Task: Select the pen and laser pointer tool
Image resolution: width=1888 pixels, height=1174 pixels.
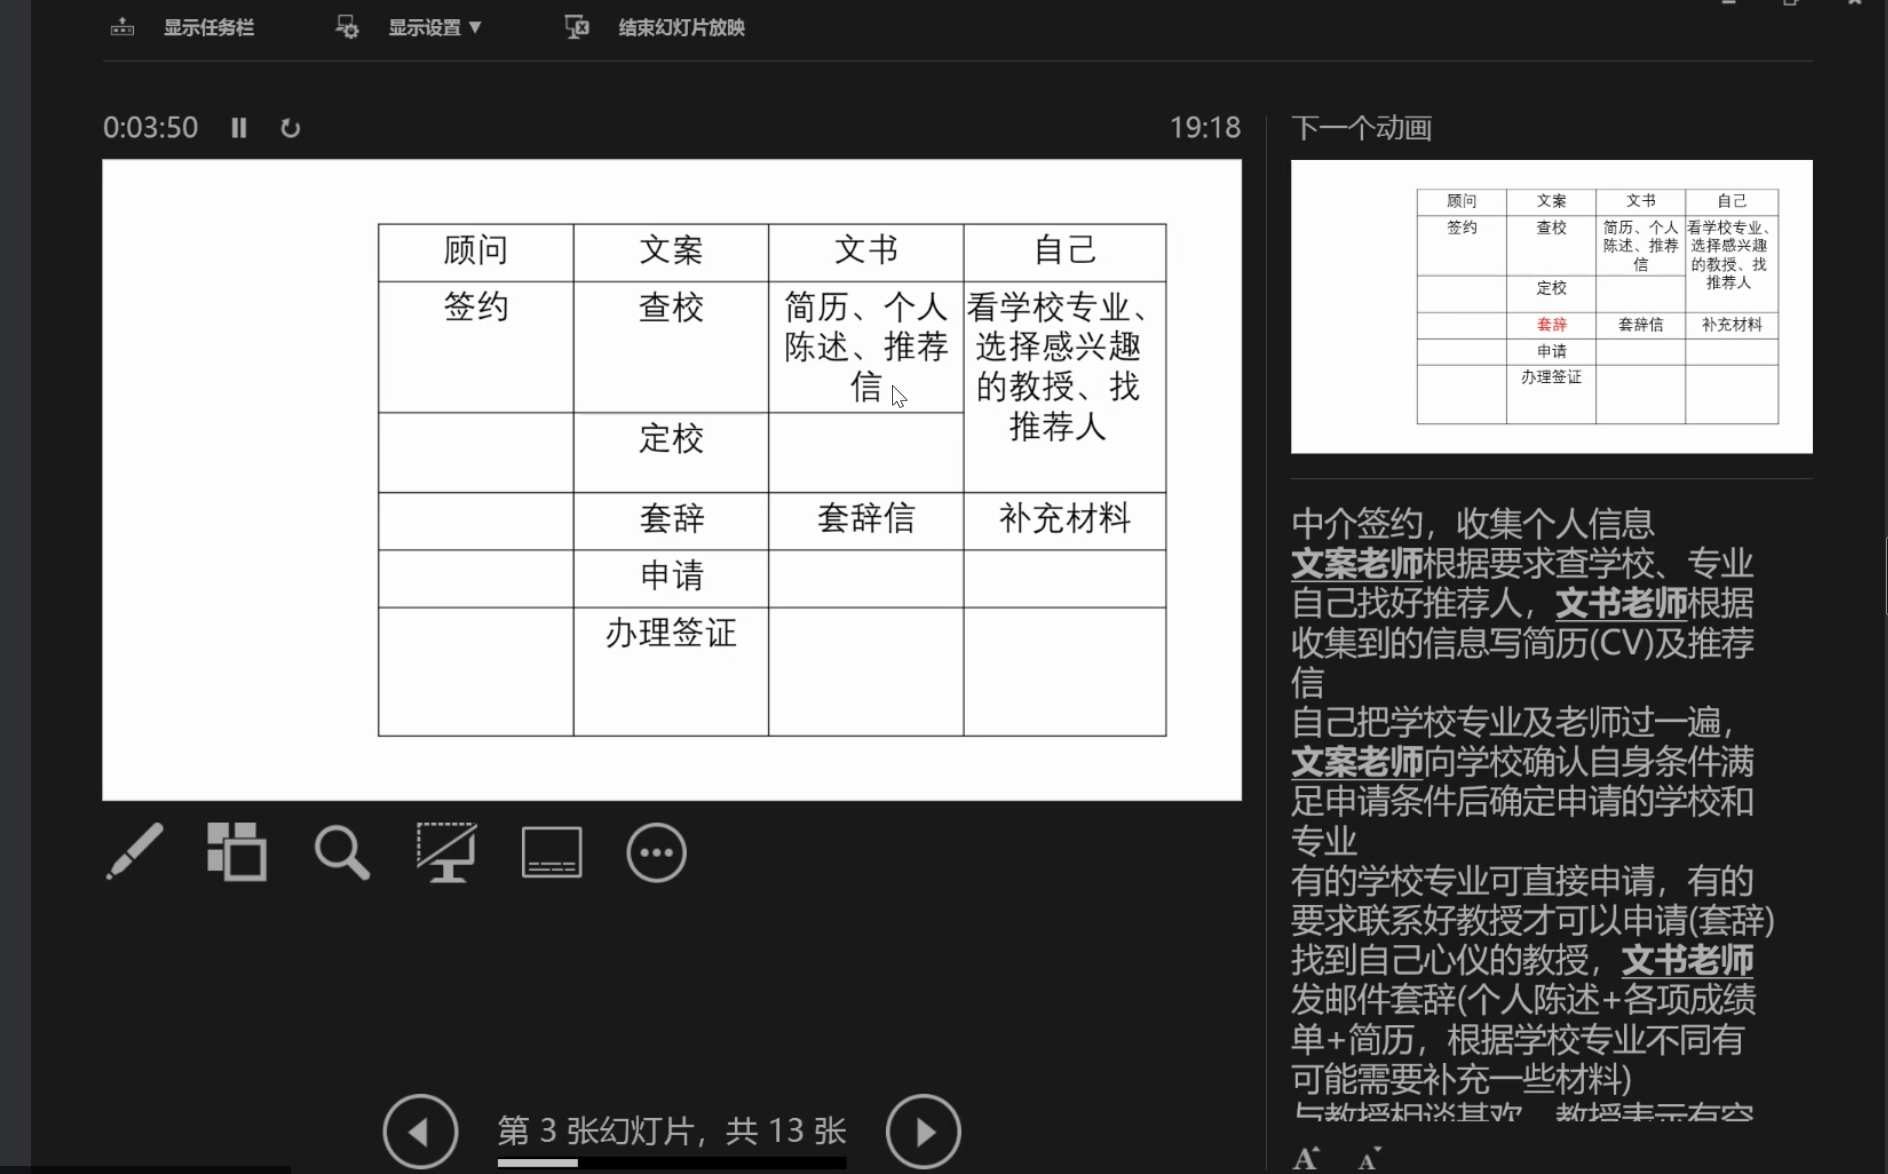Action: pyautogui.click(x=134, y=852)
